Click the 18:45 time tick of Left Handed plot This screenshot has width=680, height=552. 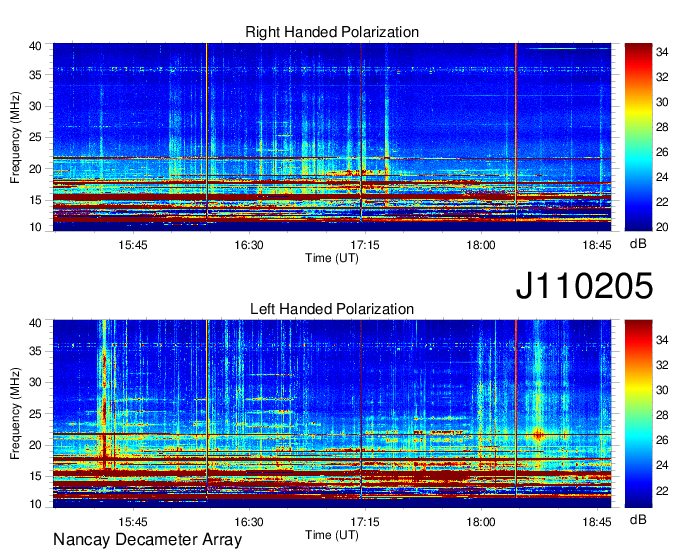[597, 522]
